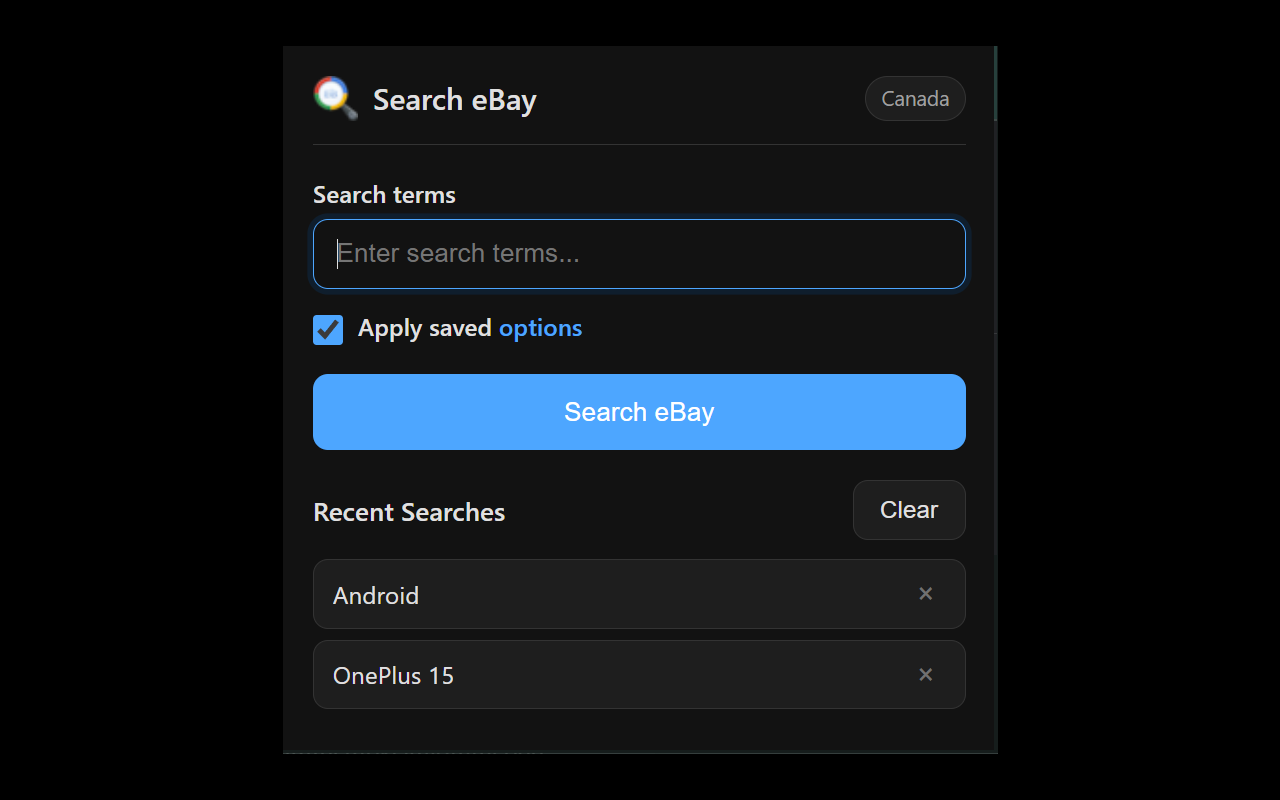Clear all recent searches
This screenshot has height=800, width=1280.
[909, 510]
